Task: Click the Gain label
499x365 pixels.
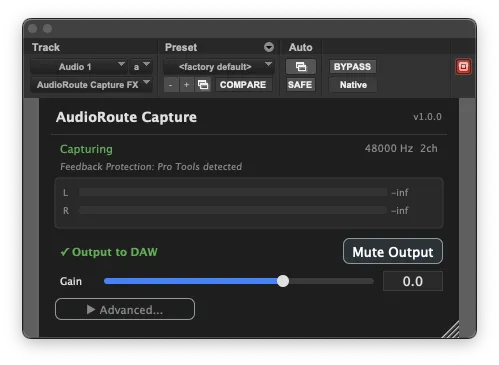Action: (x=71, y=281)
